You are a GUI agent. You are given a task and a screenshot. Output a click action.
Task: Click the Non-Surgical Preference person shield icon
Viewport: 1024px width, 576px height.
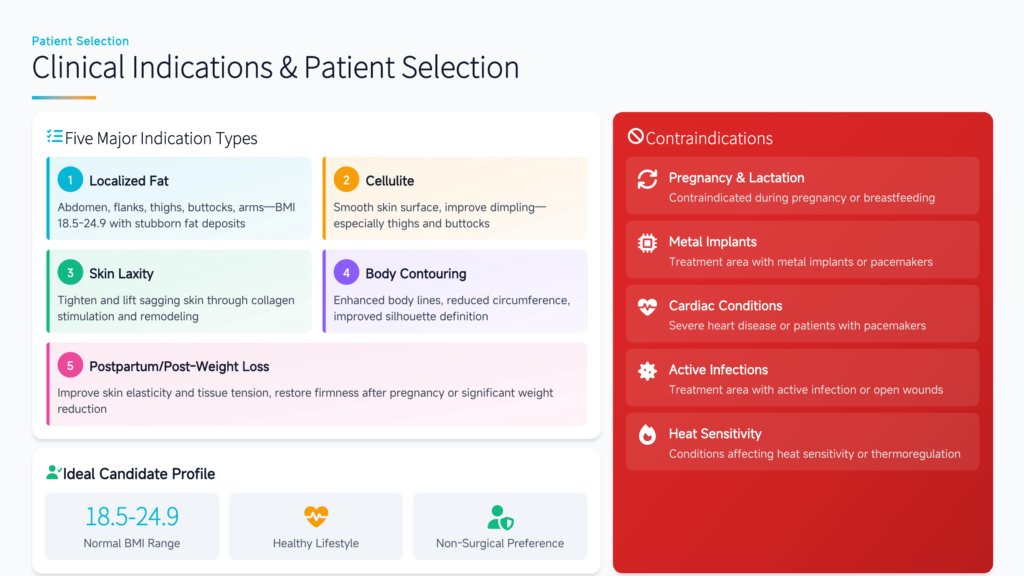pyautogui.click(x=500, y=517)
